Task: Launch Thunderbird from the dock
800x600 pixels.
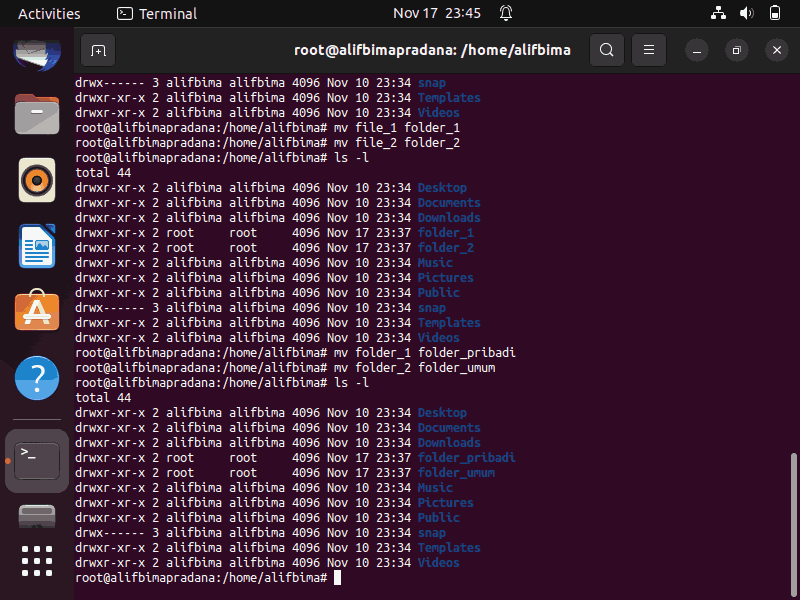Action: tap(37, 54)
